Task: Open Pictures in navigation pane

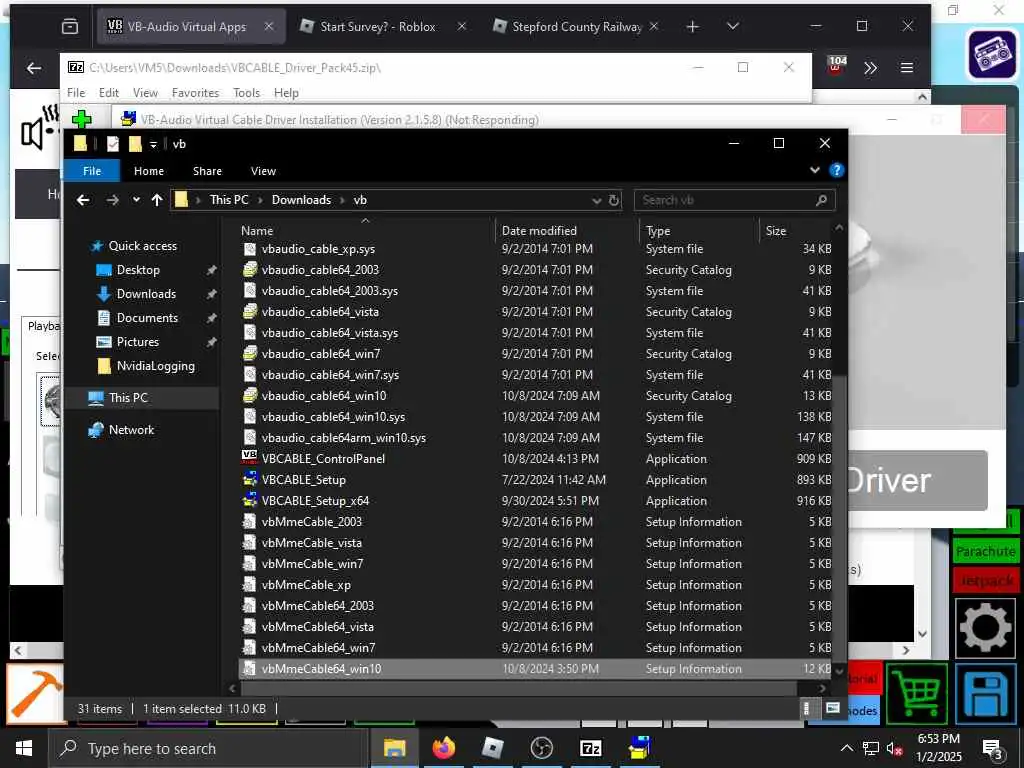Action: pyautogui.click(x=138, y=342)
